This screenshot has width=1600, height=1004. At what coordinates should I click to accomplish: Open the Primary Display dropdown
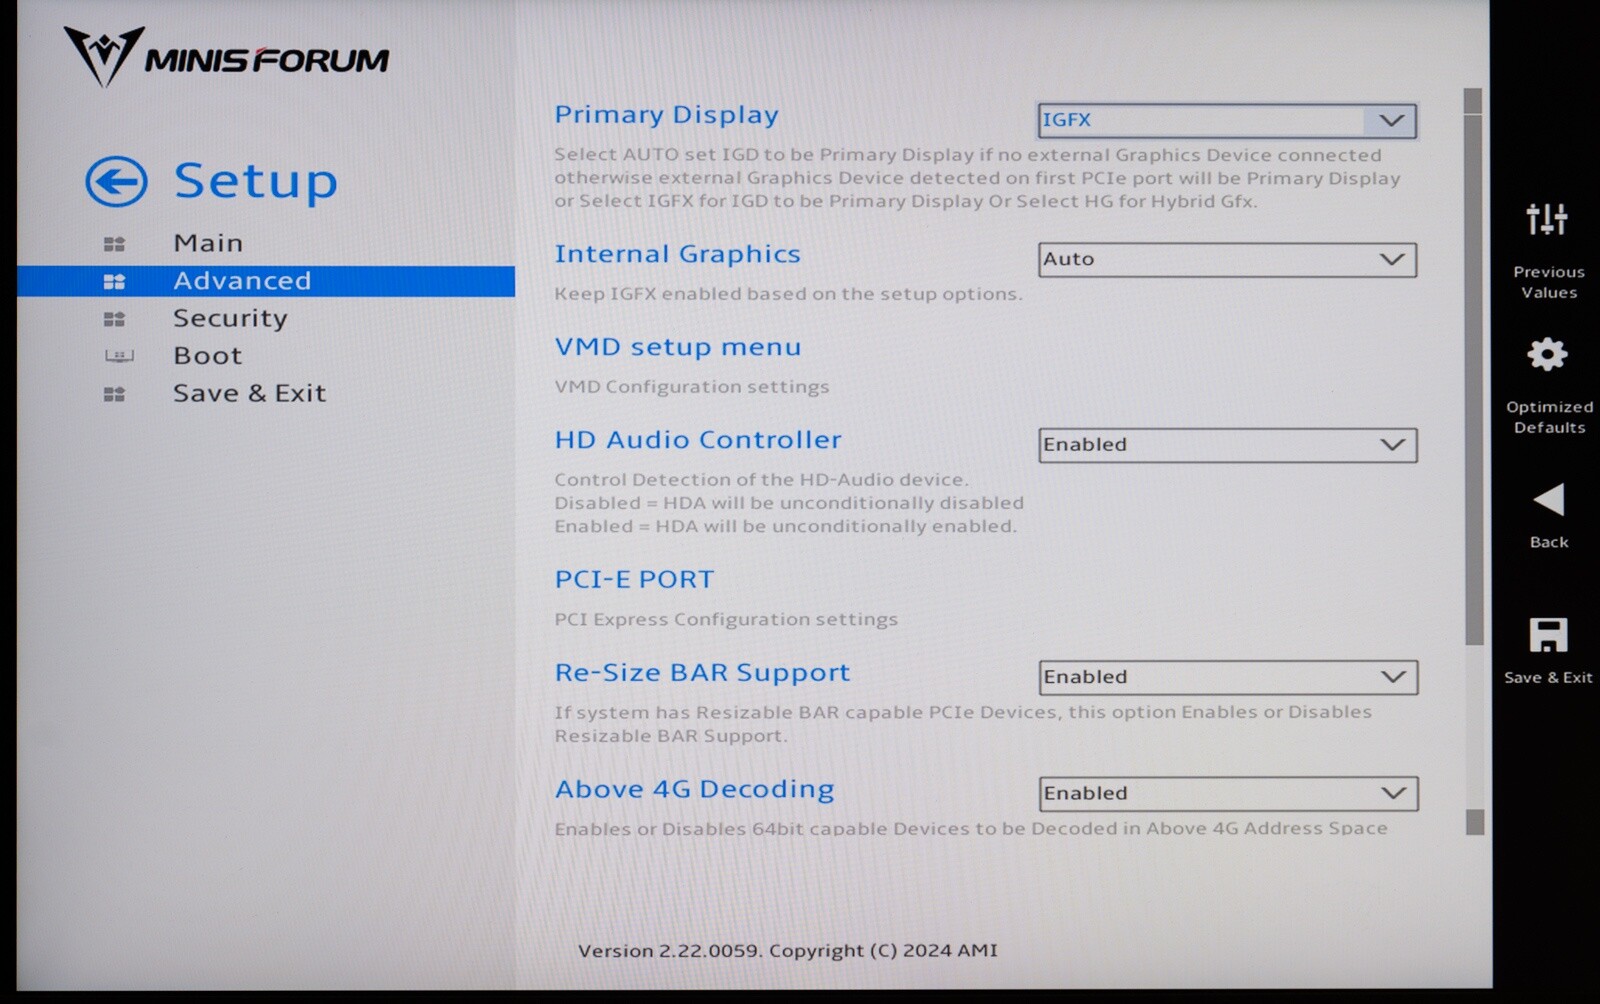point(1226,121)
